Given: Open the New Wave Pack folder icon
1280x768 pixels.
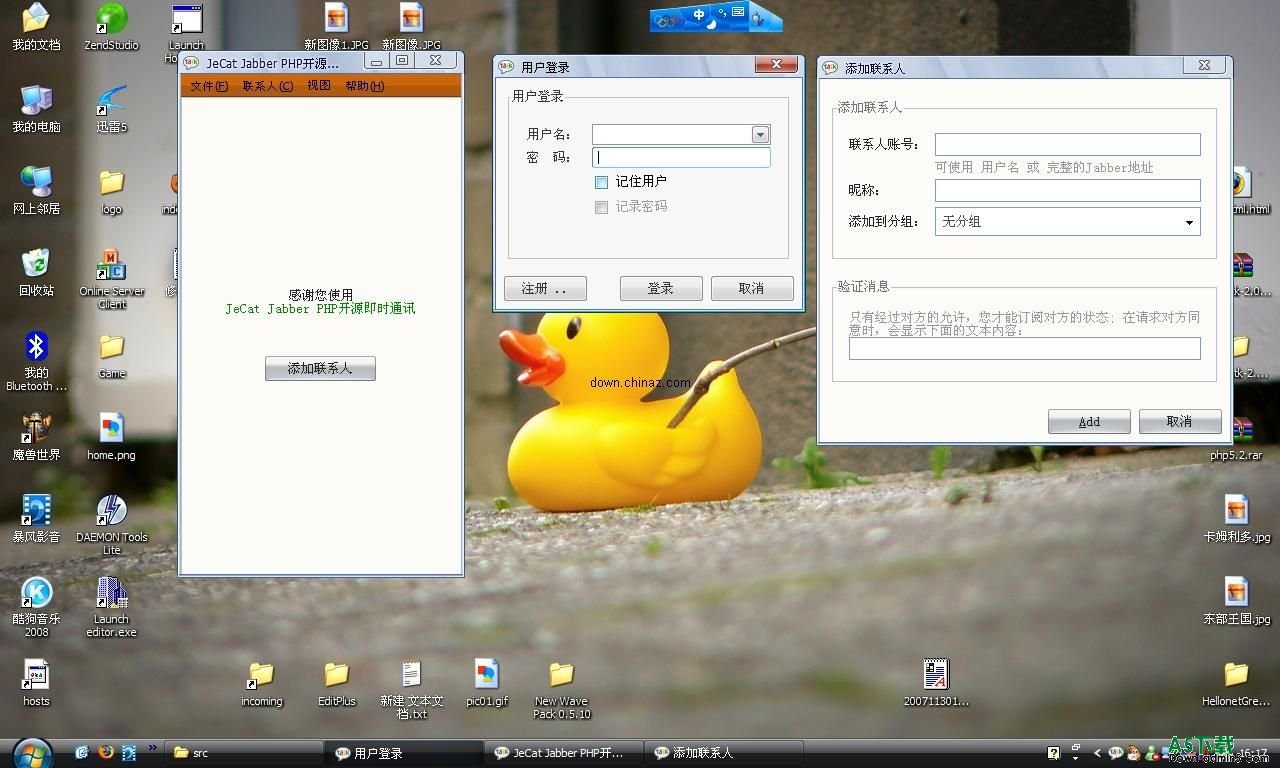Looking at the screenshot, I should pos(561,675).
